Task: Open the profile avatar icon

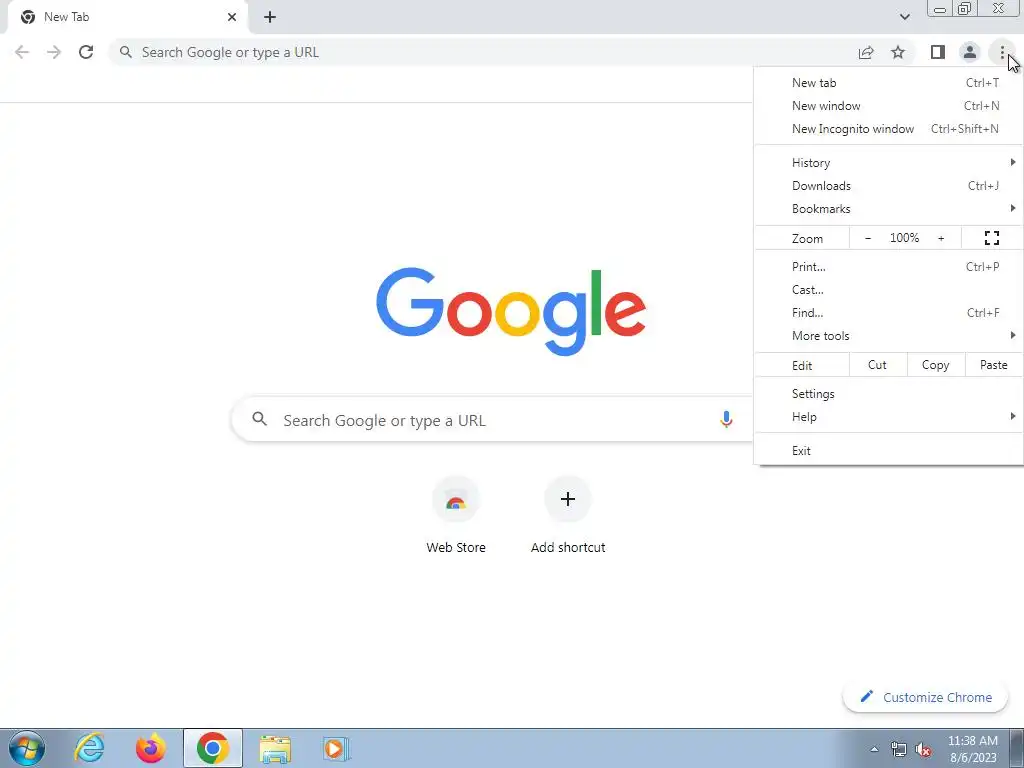Action: tap(970, 52)
